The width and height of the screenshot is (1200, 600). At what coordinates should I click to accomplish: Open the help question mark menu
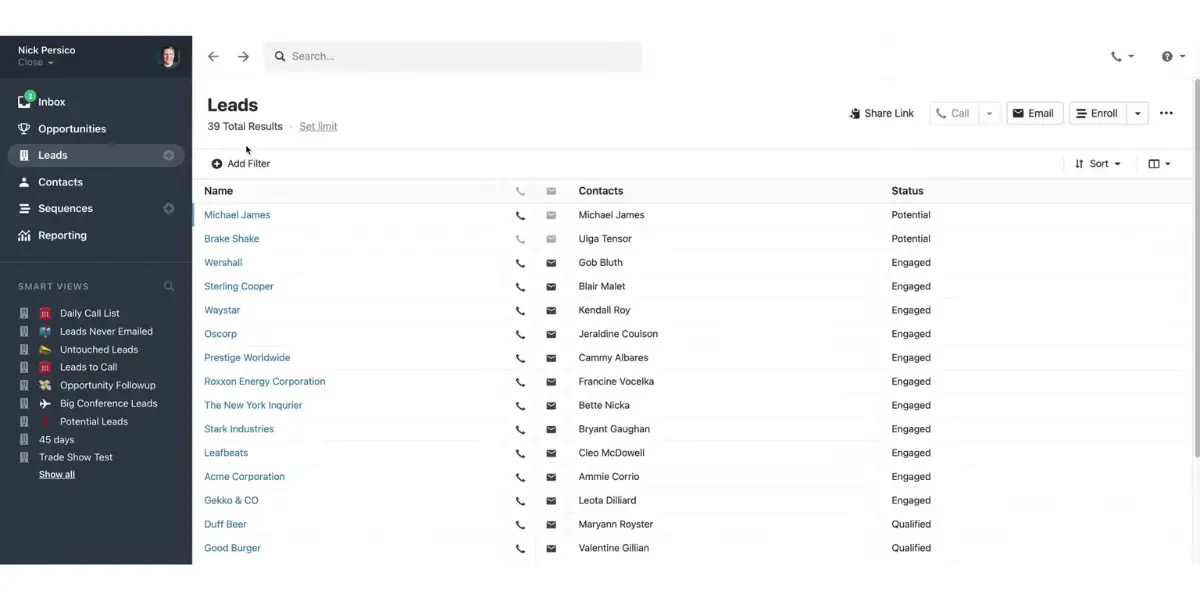point(1173,57)
